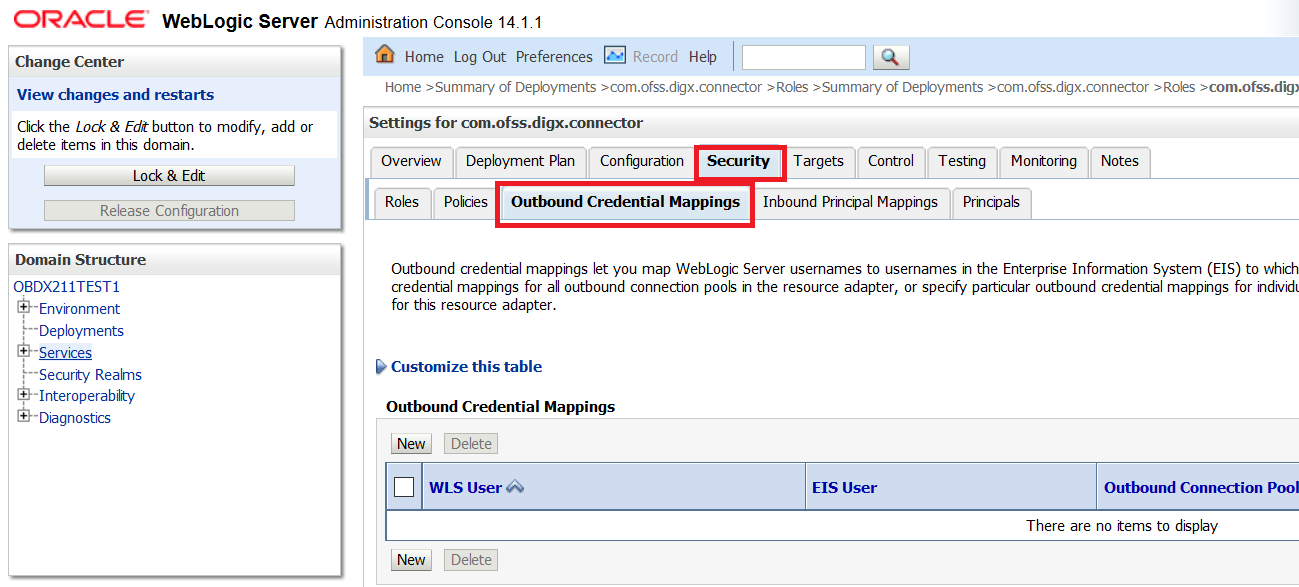Open Services in Domain Structure
This screenshot has height=587, width=1299.
(65, 353)
